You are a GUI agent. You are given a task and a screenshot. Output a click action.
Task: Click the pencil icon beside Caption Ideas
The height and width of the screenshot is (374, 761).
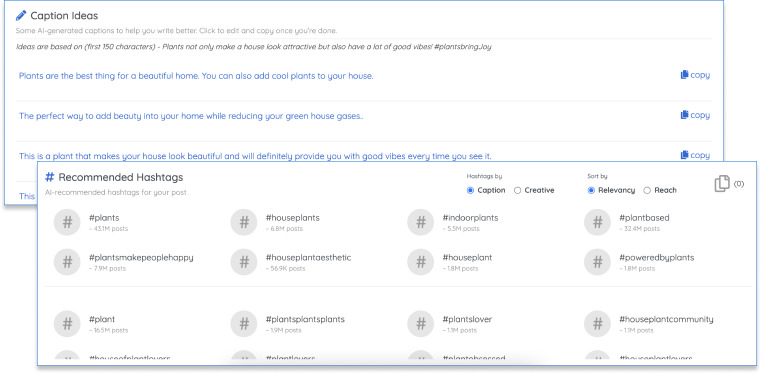tap(21, 16)
